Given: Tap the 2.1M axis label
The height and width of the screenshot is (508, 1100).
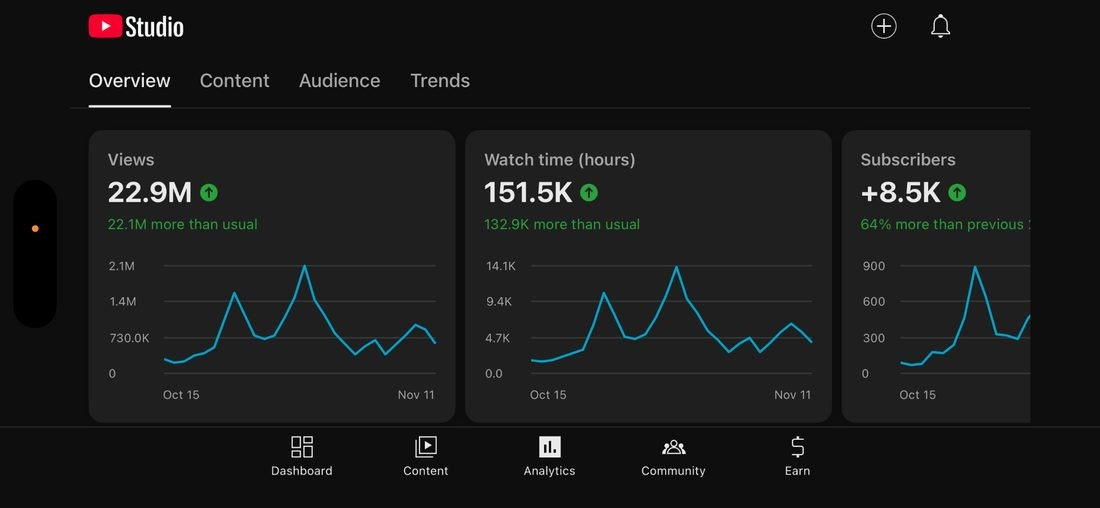Looking at the screenshot, I should 121,266.
